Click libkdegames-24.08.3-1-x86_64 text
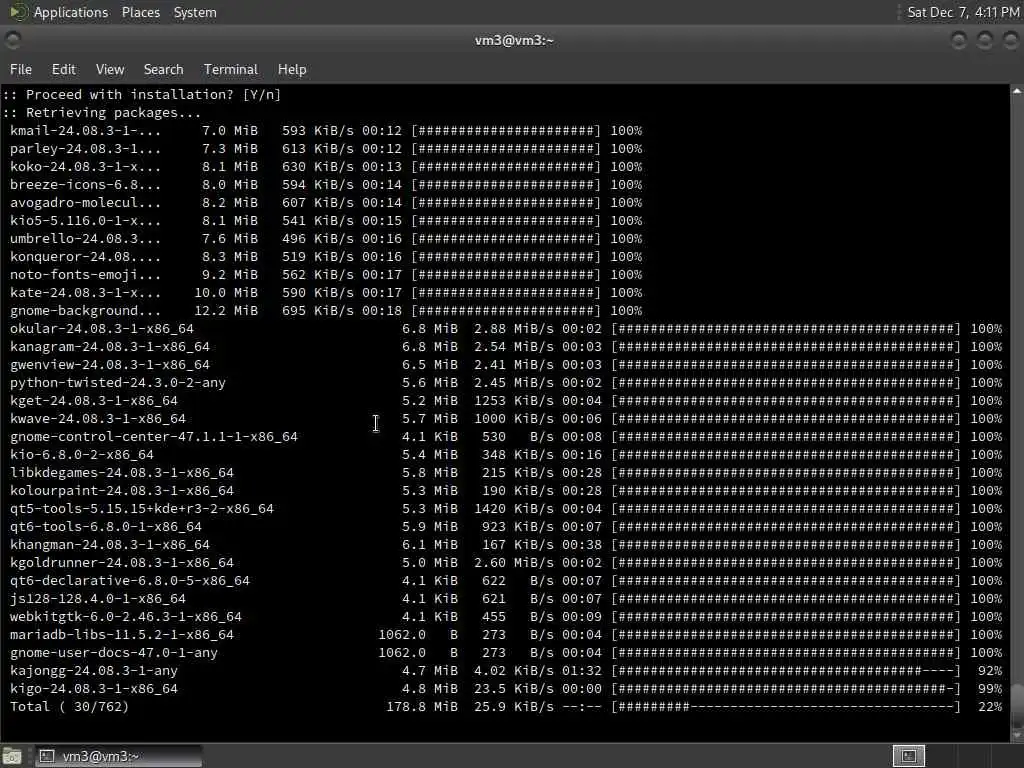The height and width of the screenshot is (768, 1024). tap(121, 472)
